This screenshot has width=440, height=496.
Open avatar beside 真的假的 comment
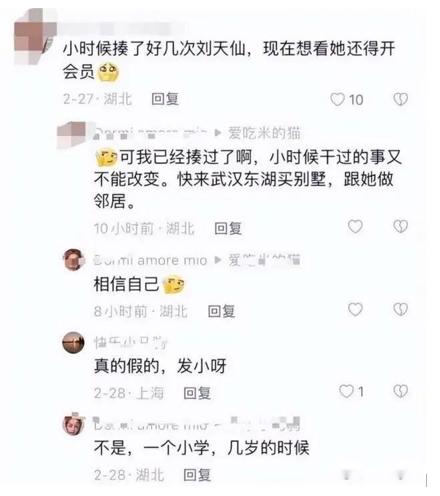tap(73, 342)
